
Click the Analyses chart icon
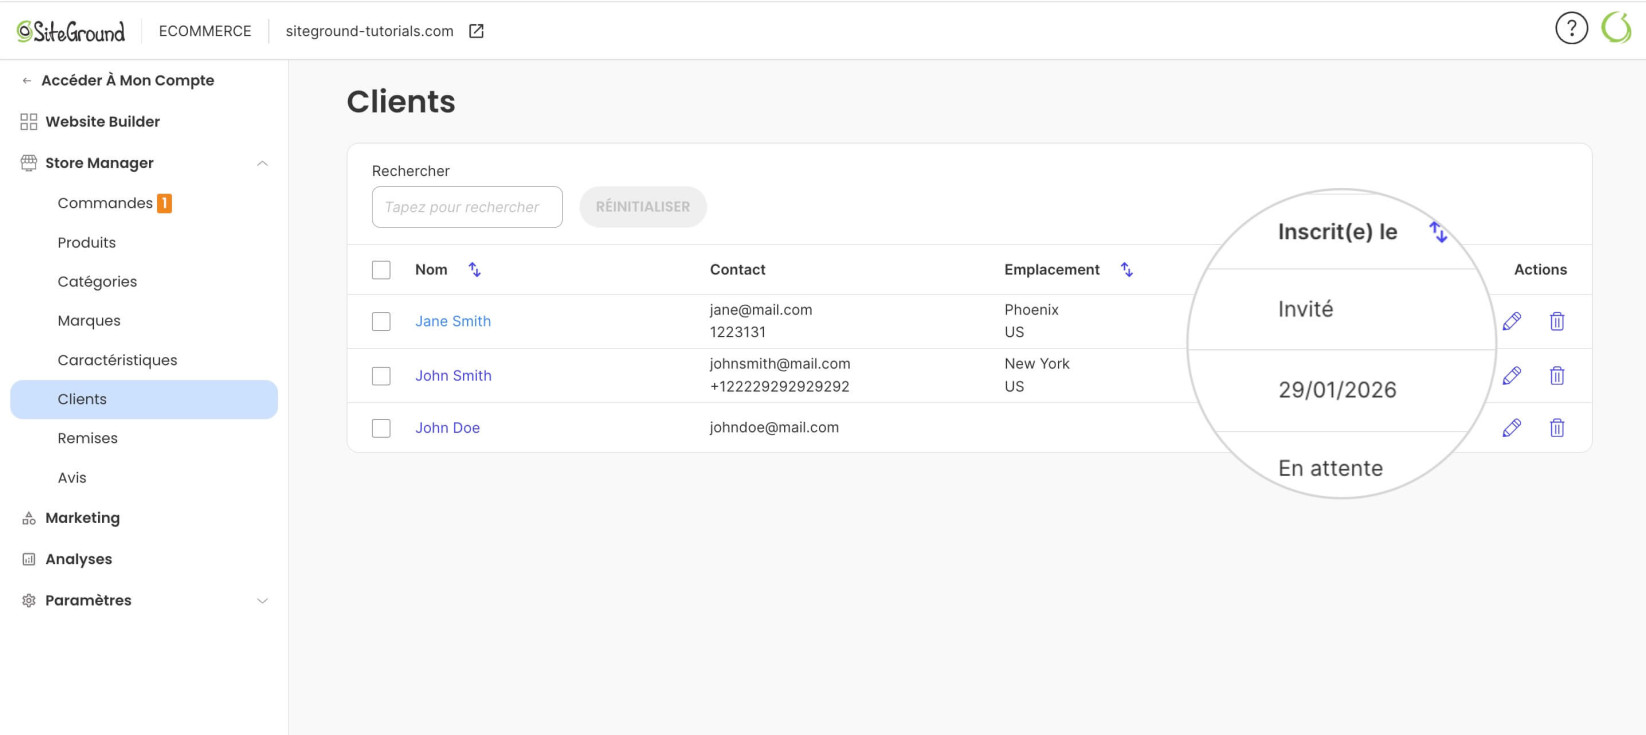pyautogui.click(x=29, y=559)
